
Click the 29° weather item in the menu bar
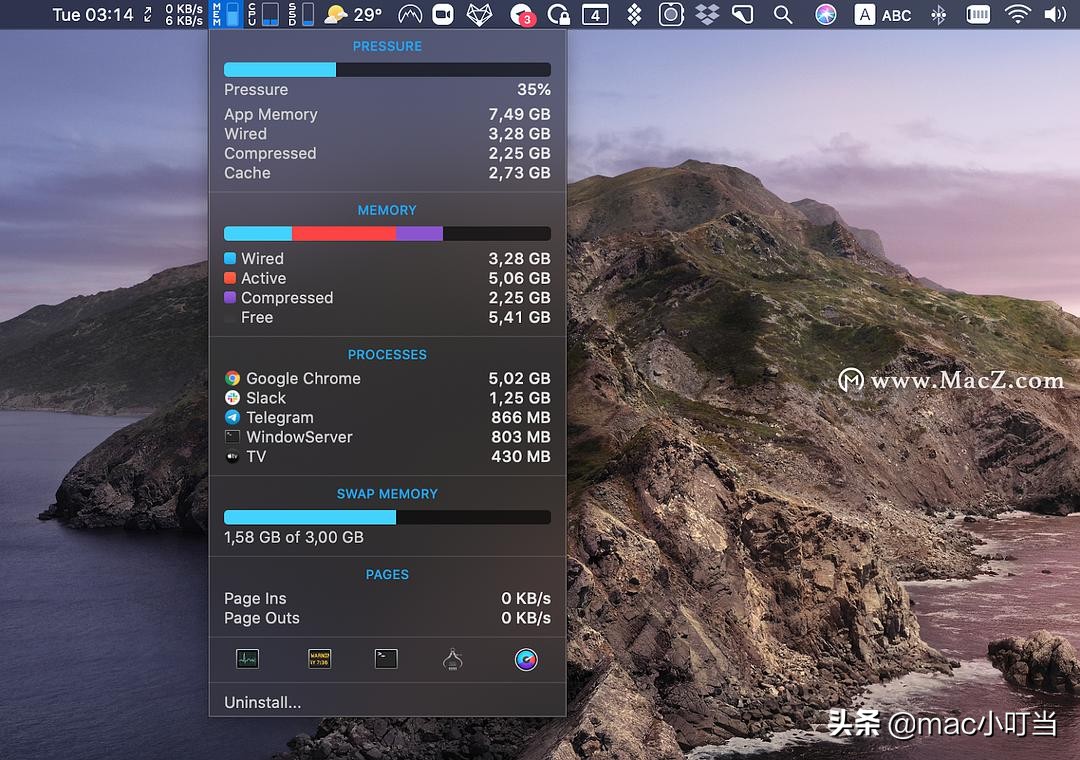[x=350, y=15]
